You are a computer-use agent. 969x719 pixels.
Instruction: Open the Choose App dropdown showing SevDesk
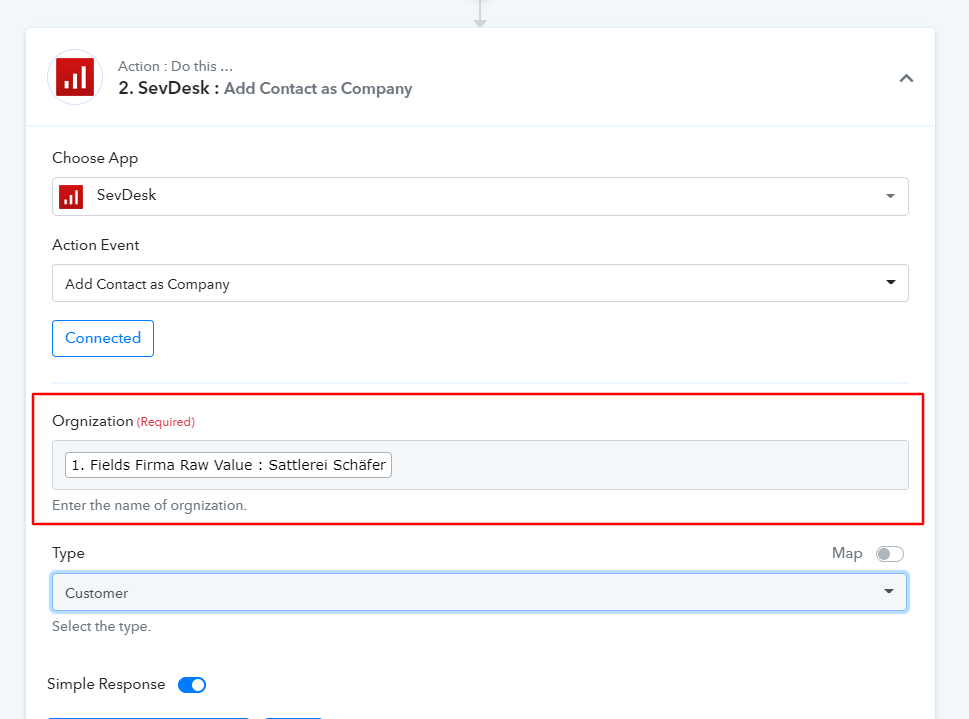click(480, 196)
